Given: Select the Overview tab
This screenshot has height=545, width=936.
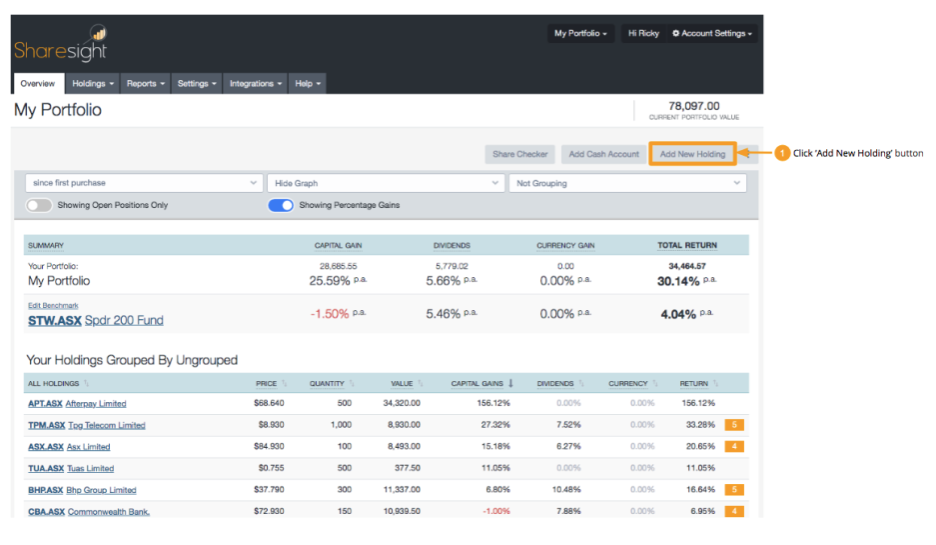Looking at the screenshot, I should (38, 84).
